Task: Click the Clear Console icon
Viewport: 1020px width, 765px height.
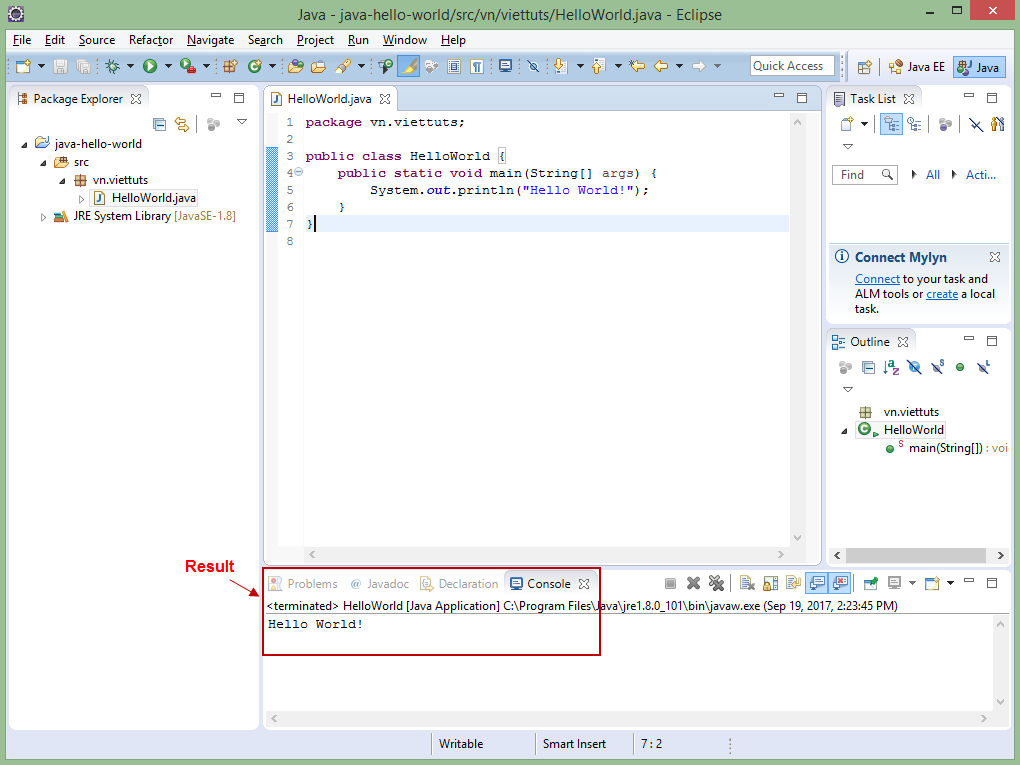Action: 747,583
